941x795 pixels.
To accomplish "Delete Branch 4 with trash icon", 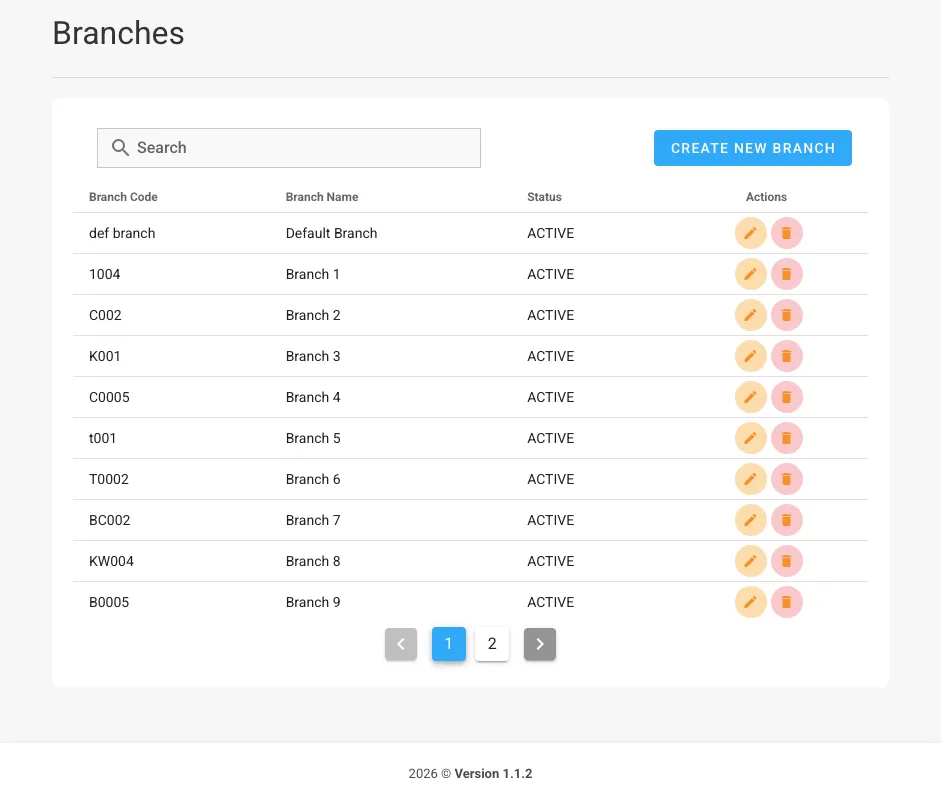I will pyautogui.click(x=786, y=397).
